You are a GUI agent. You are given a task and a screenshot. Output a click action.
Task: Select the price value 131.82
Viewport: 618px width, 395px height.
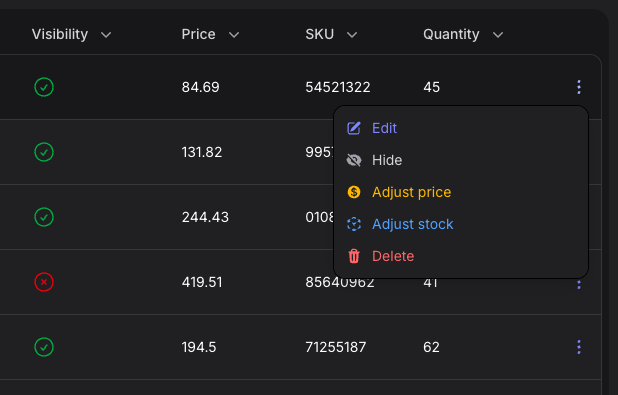[x=202, y=152]
